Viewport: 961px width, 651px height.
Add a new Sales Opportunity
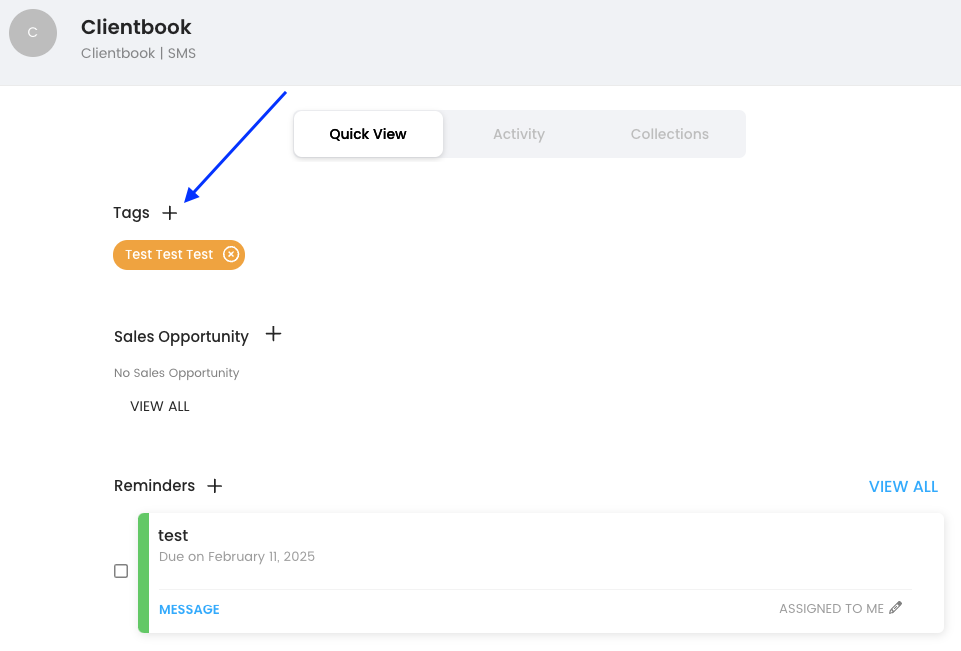273,334
